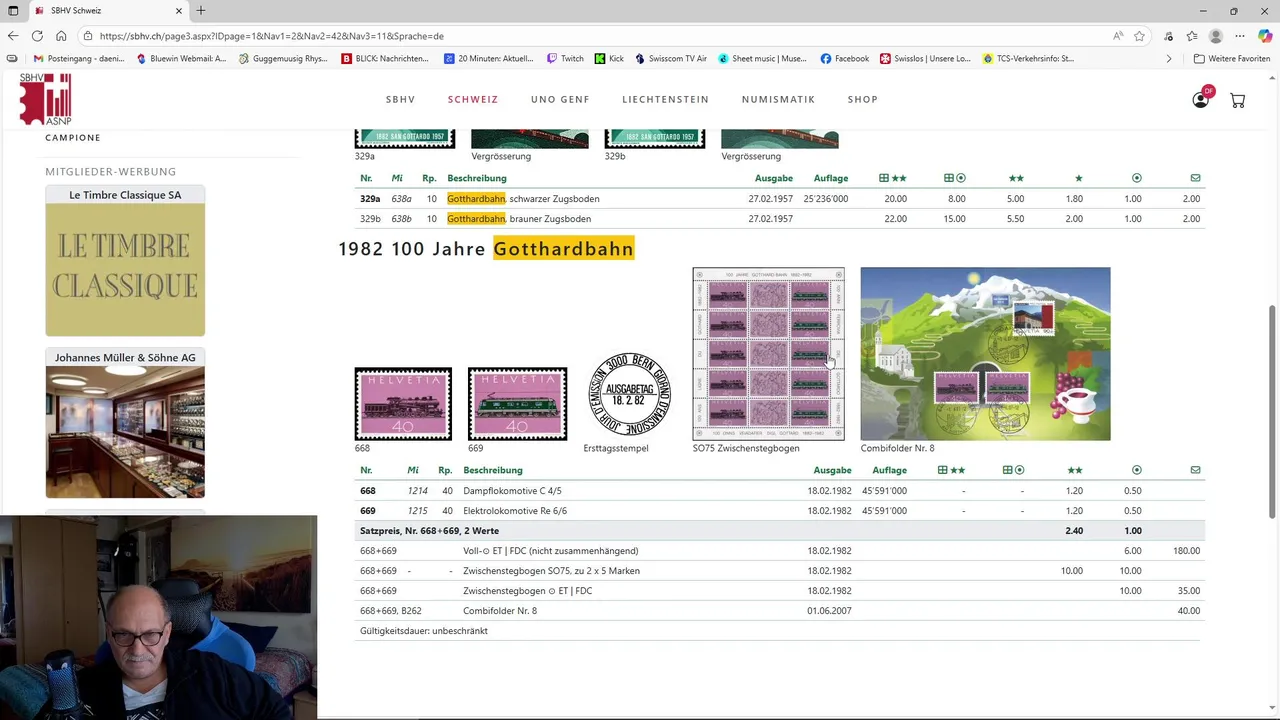
Task: Click stamp 329a thumbnail at top
Action: coord(404,139)
